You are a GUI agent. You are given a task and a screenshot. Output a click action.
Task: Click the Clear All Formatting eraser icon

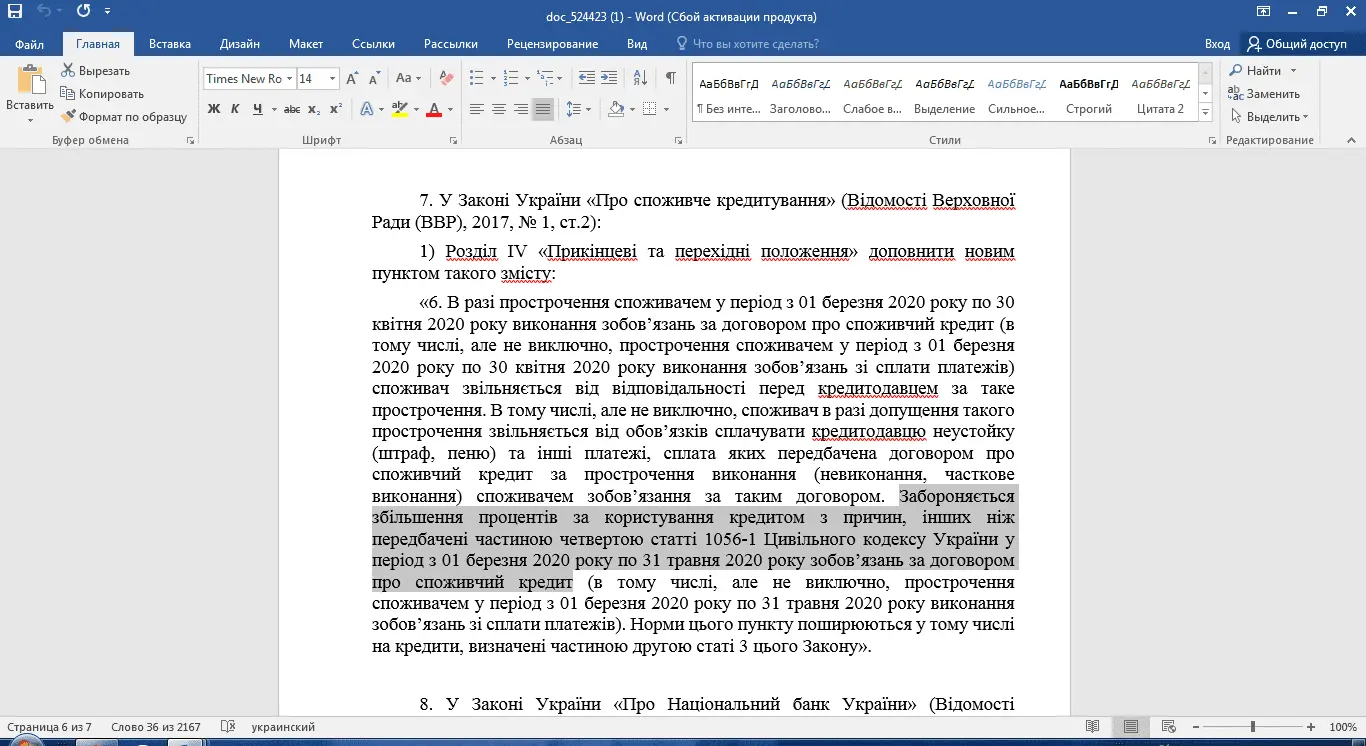point(446,78)
